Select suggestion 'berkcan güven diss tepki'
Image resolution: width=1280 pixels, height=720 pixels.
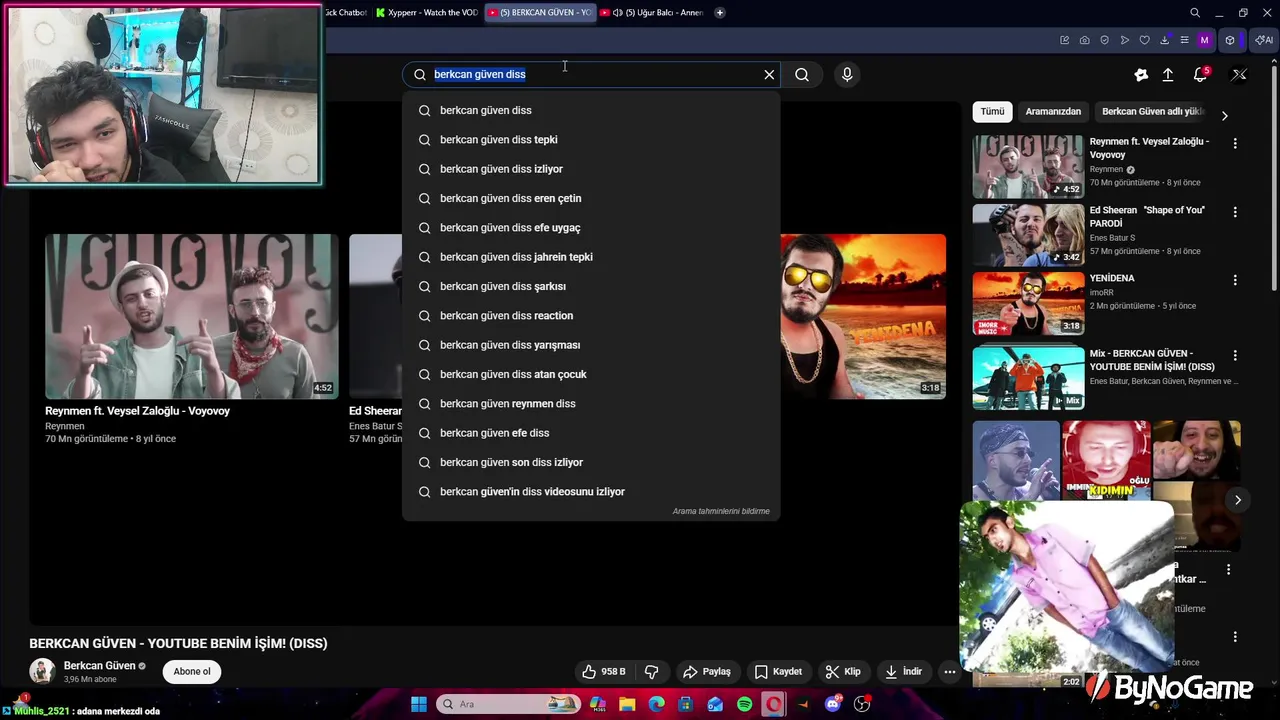click(591, 139)
